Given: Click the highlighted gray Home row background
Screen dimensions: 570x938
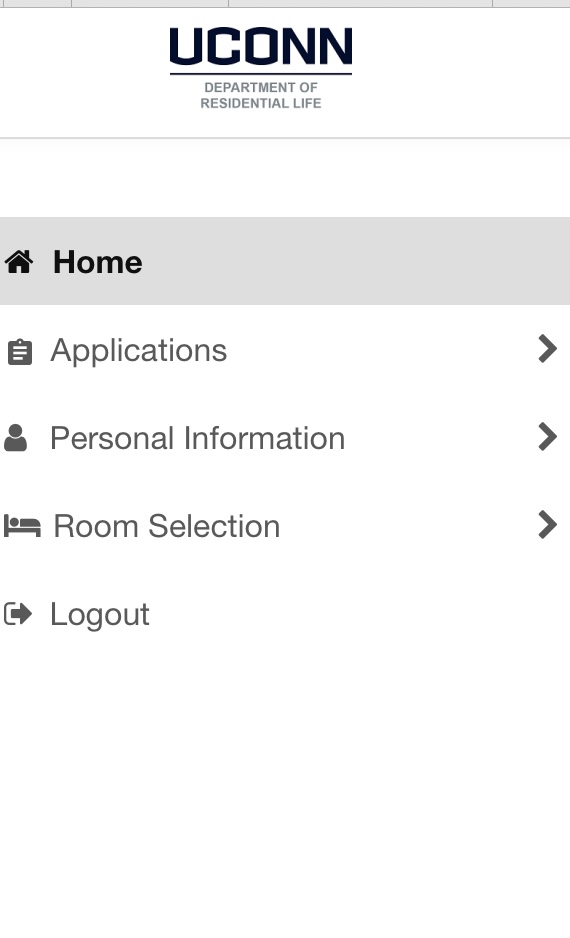Looking at the screenshot, I should 359,261.
